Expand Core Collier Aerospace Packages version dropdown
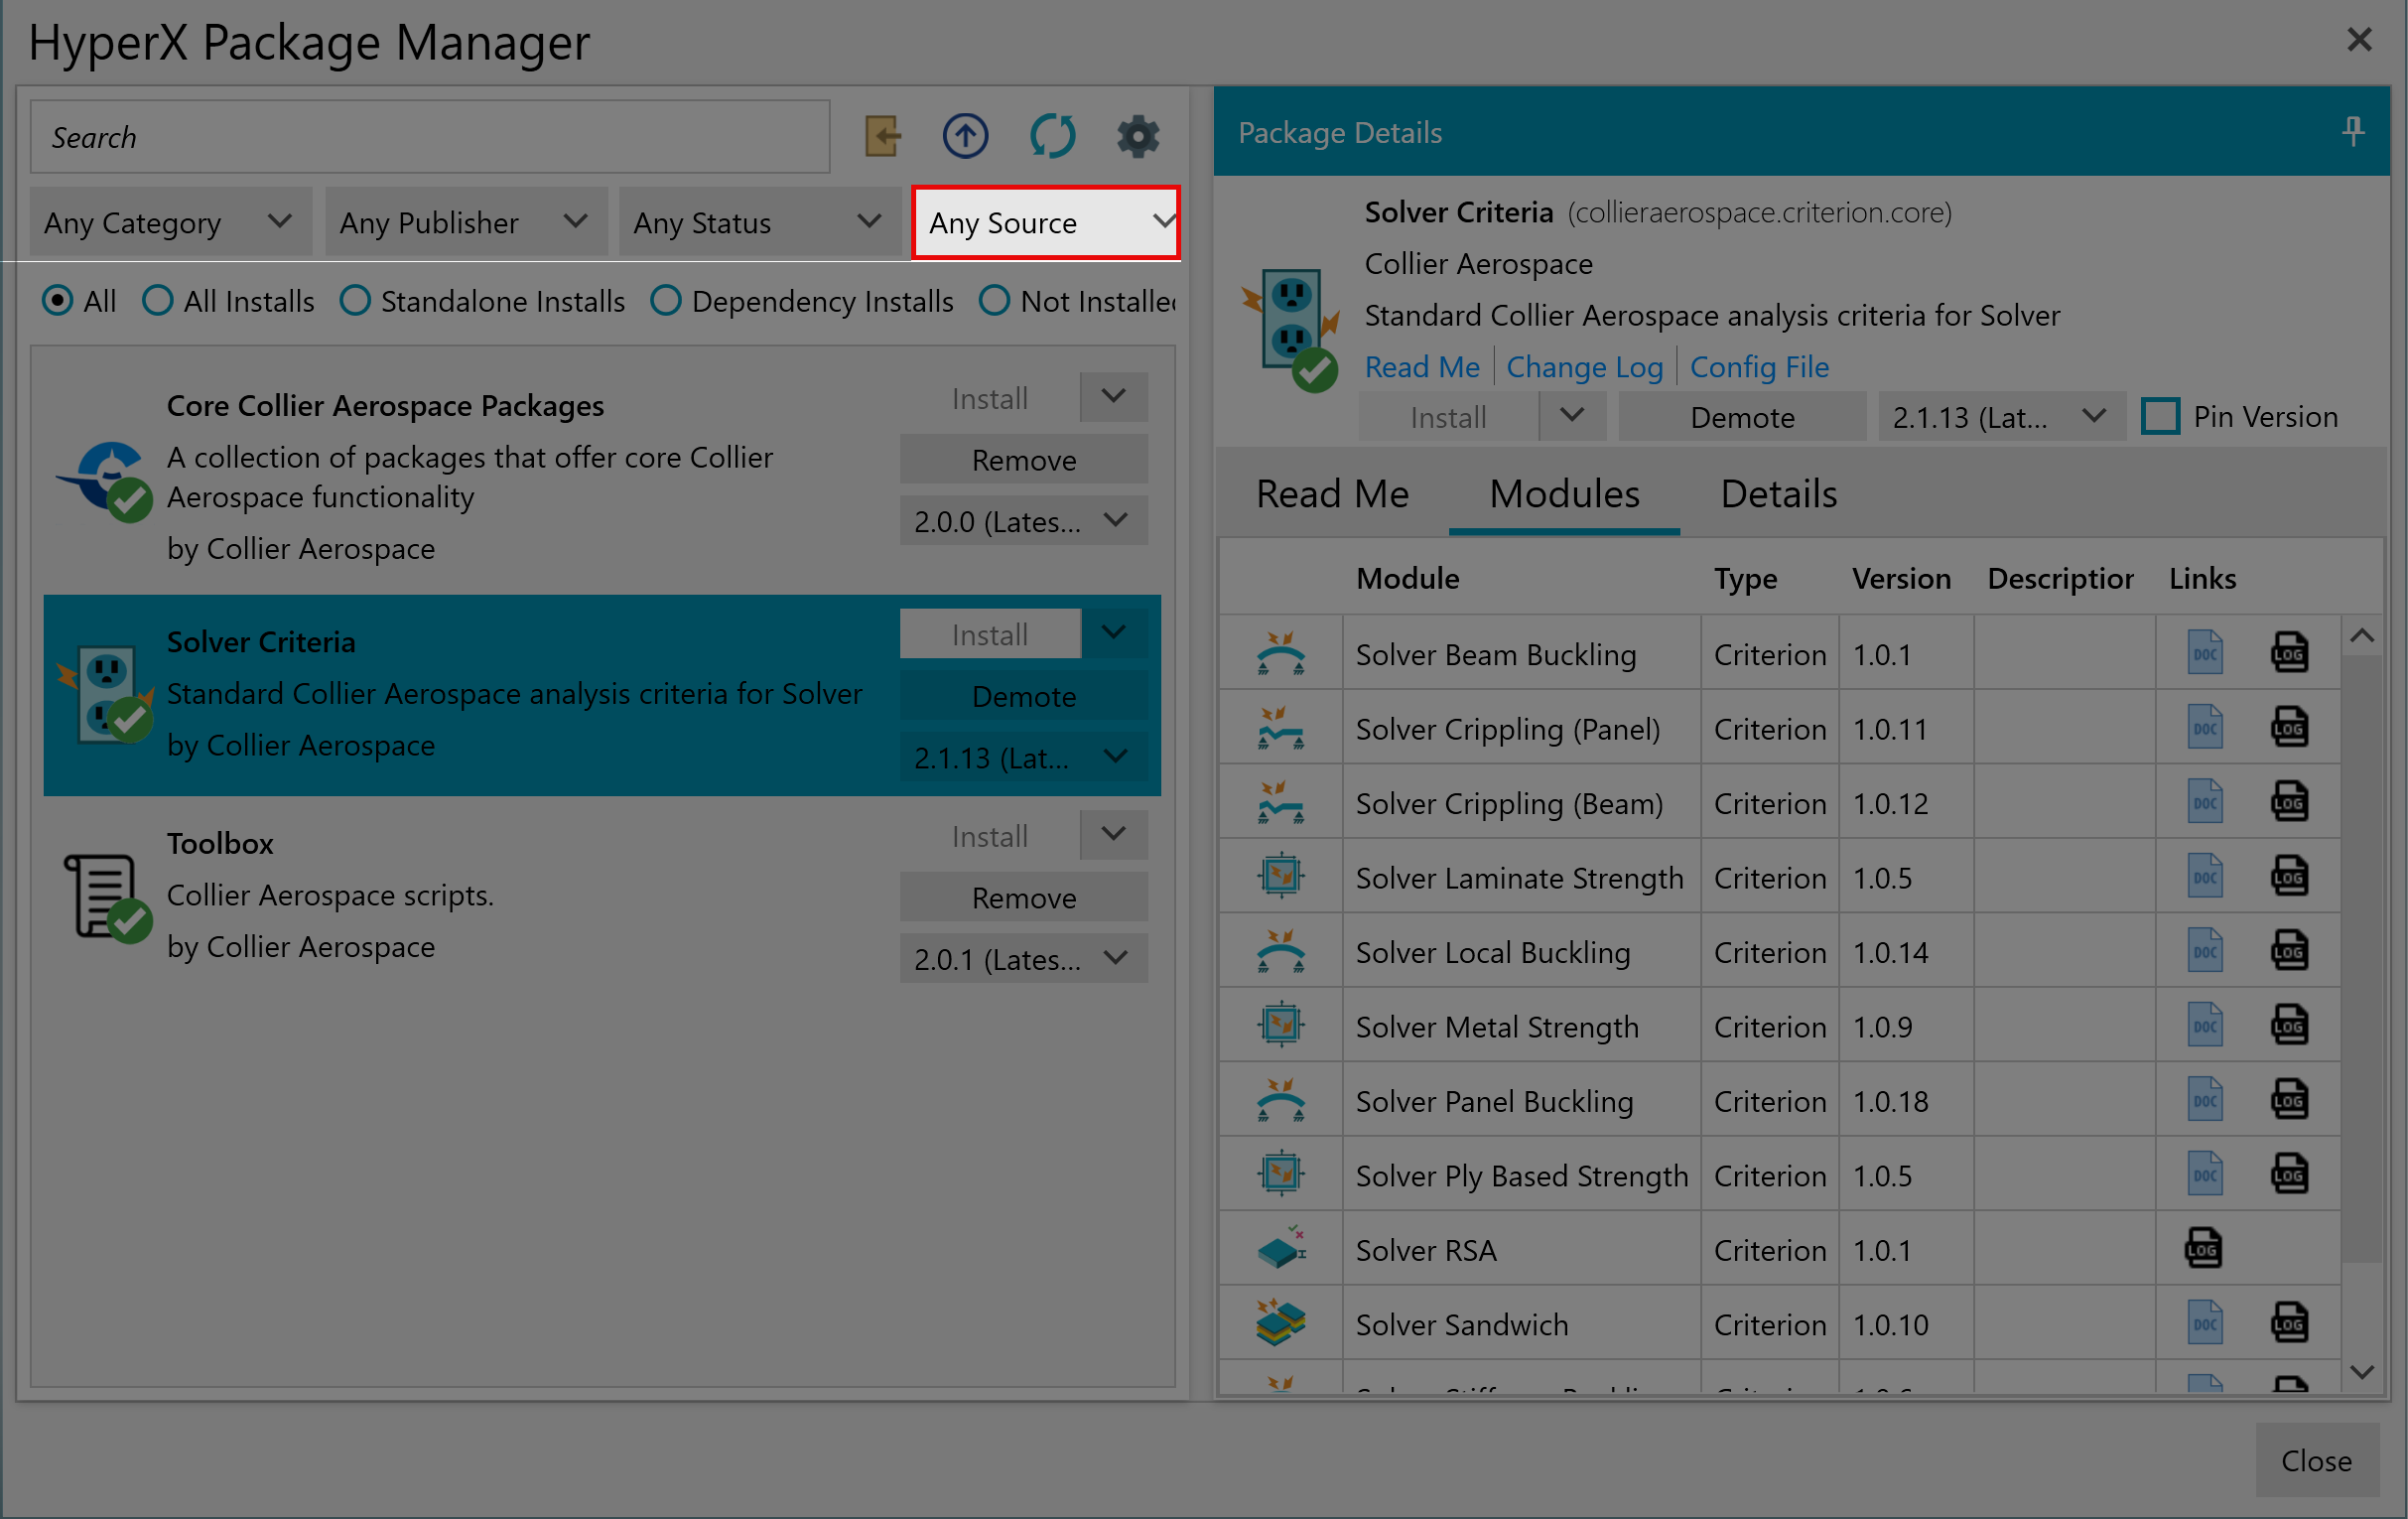2408x1519 pixels. click(x=1023, y=521)
